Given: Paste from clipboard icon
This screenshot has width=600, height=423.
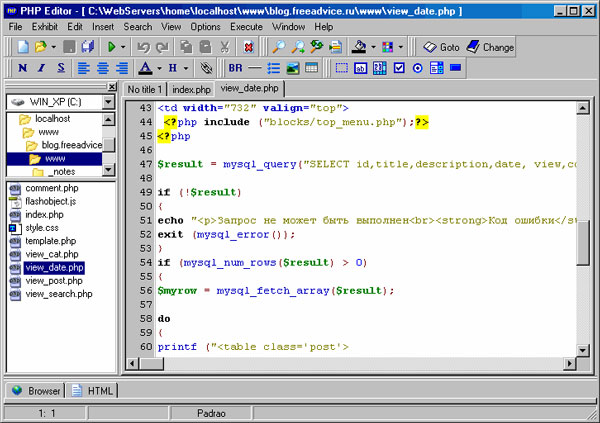Looking at the screenshot, I should coord(205,47).
